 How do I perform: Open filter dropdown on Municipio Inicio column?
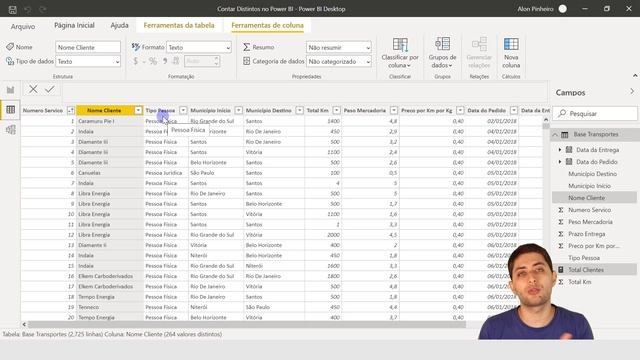click(239, 110)
